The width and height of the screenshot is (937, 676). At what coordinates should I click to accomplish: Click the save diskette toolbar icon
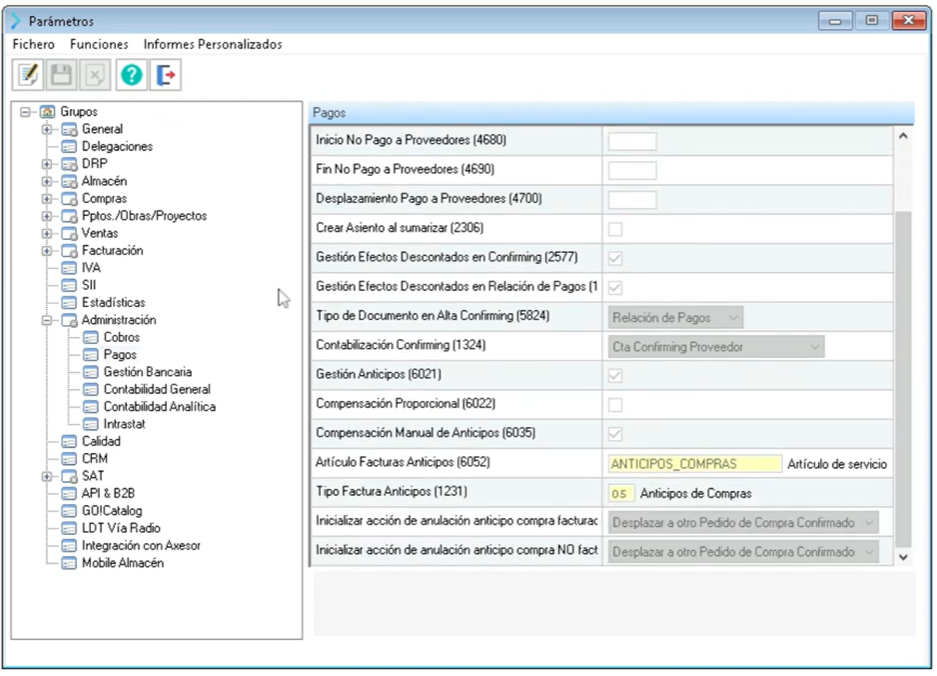[61, 75]
